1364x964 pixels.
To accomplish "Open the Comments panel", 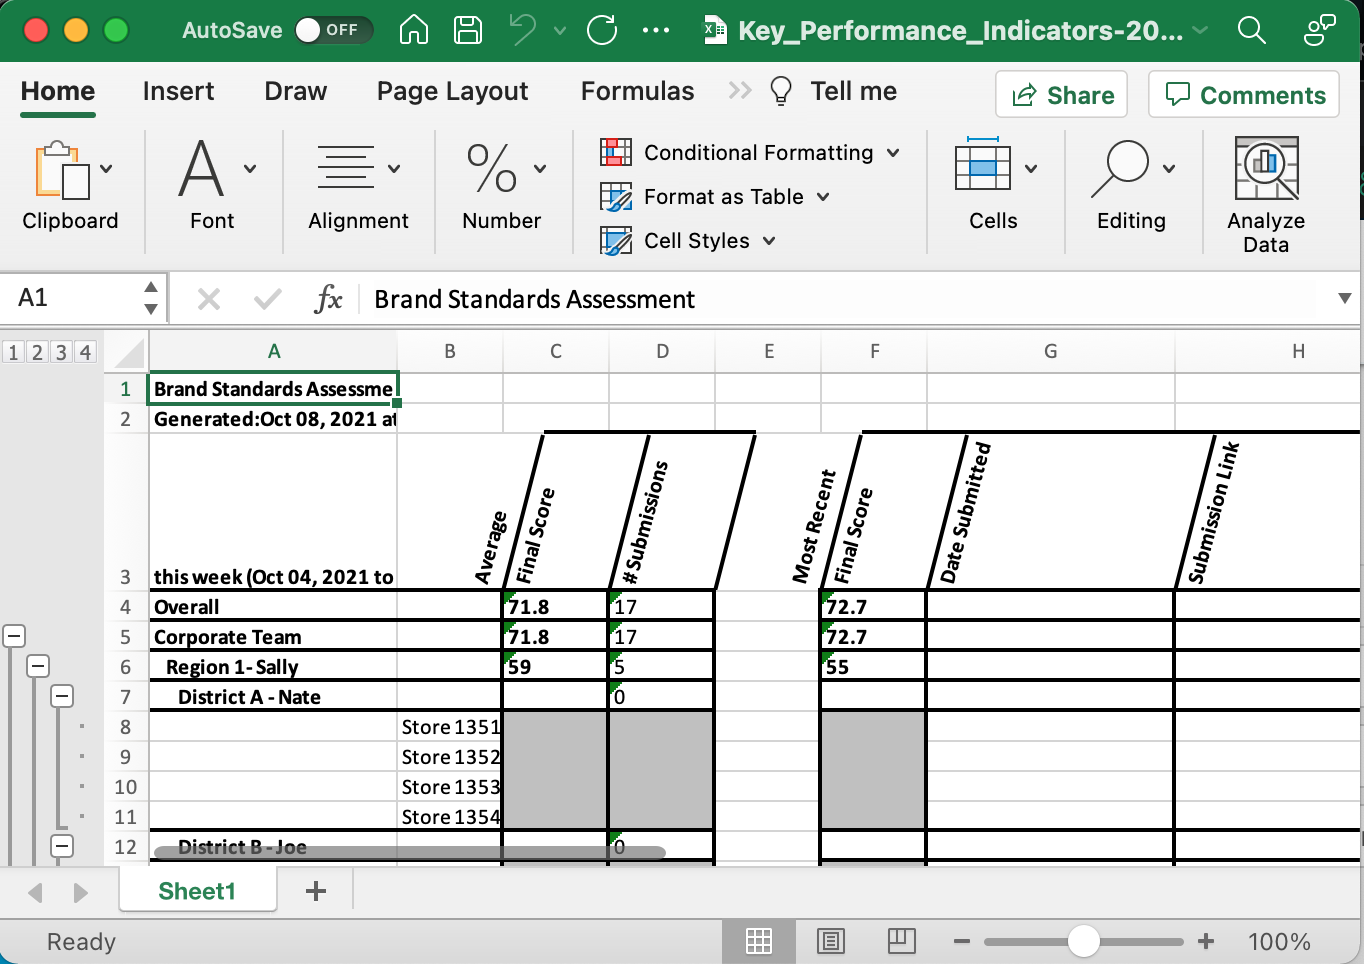I will (1244, 94).
